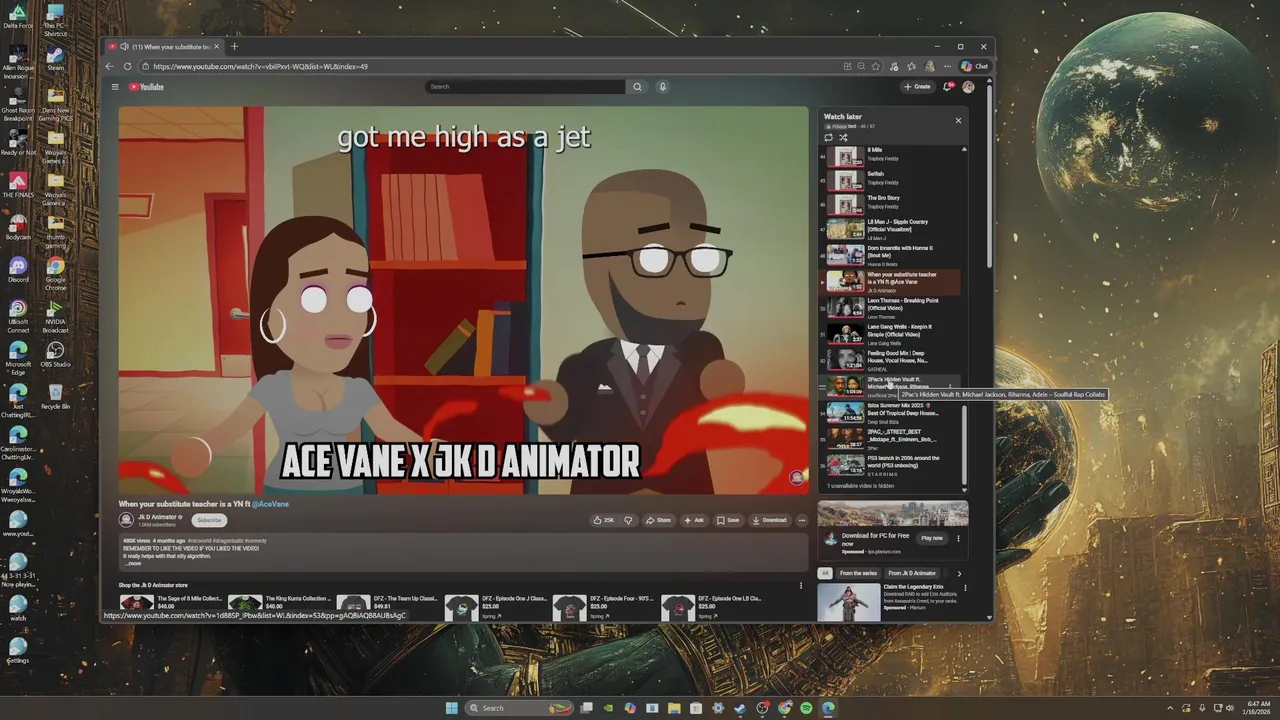Viewport: 1280px width, 720px height.
Task: Open OBS Studio desktop shortcut
Action: click(56, 353)
